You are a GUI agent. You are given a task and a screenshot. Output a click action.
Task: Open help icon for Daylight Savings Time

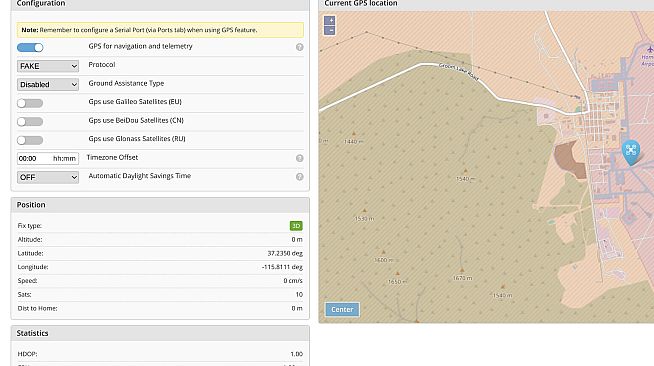pyautogui.click(x=299, y=177)
